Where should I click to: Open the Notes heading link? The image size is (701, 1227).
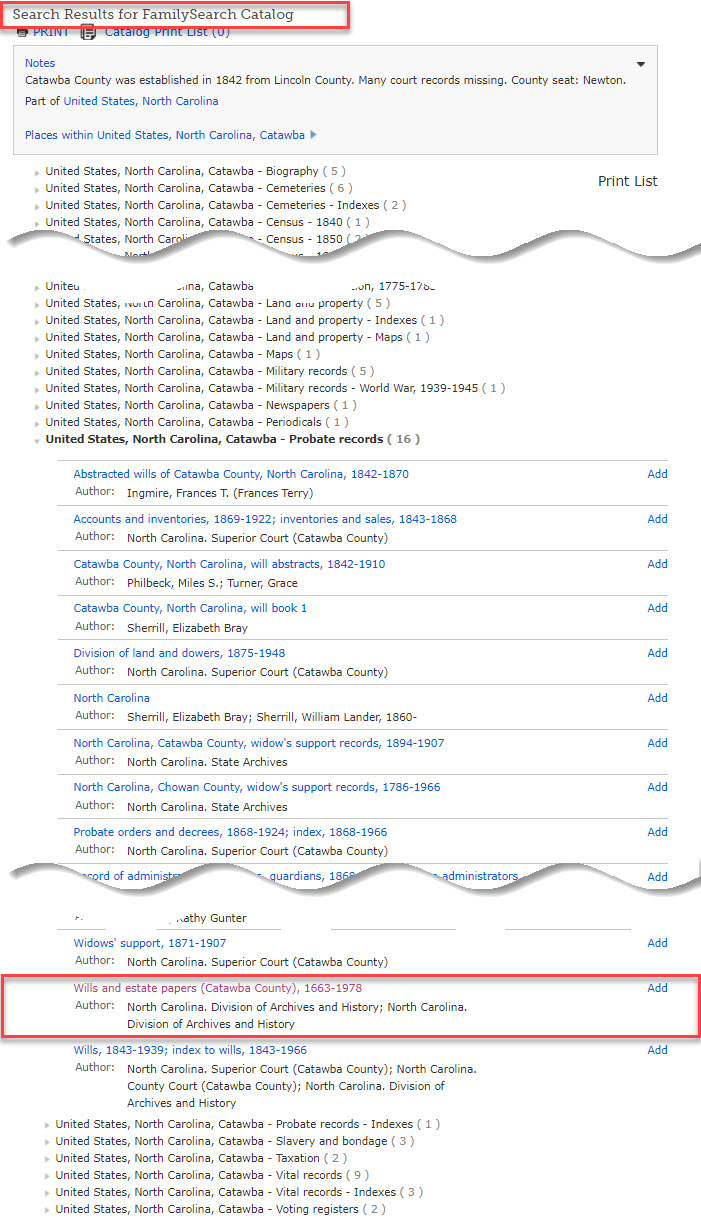coord(40,63)
